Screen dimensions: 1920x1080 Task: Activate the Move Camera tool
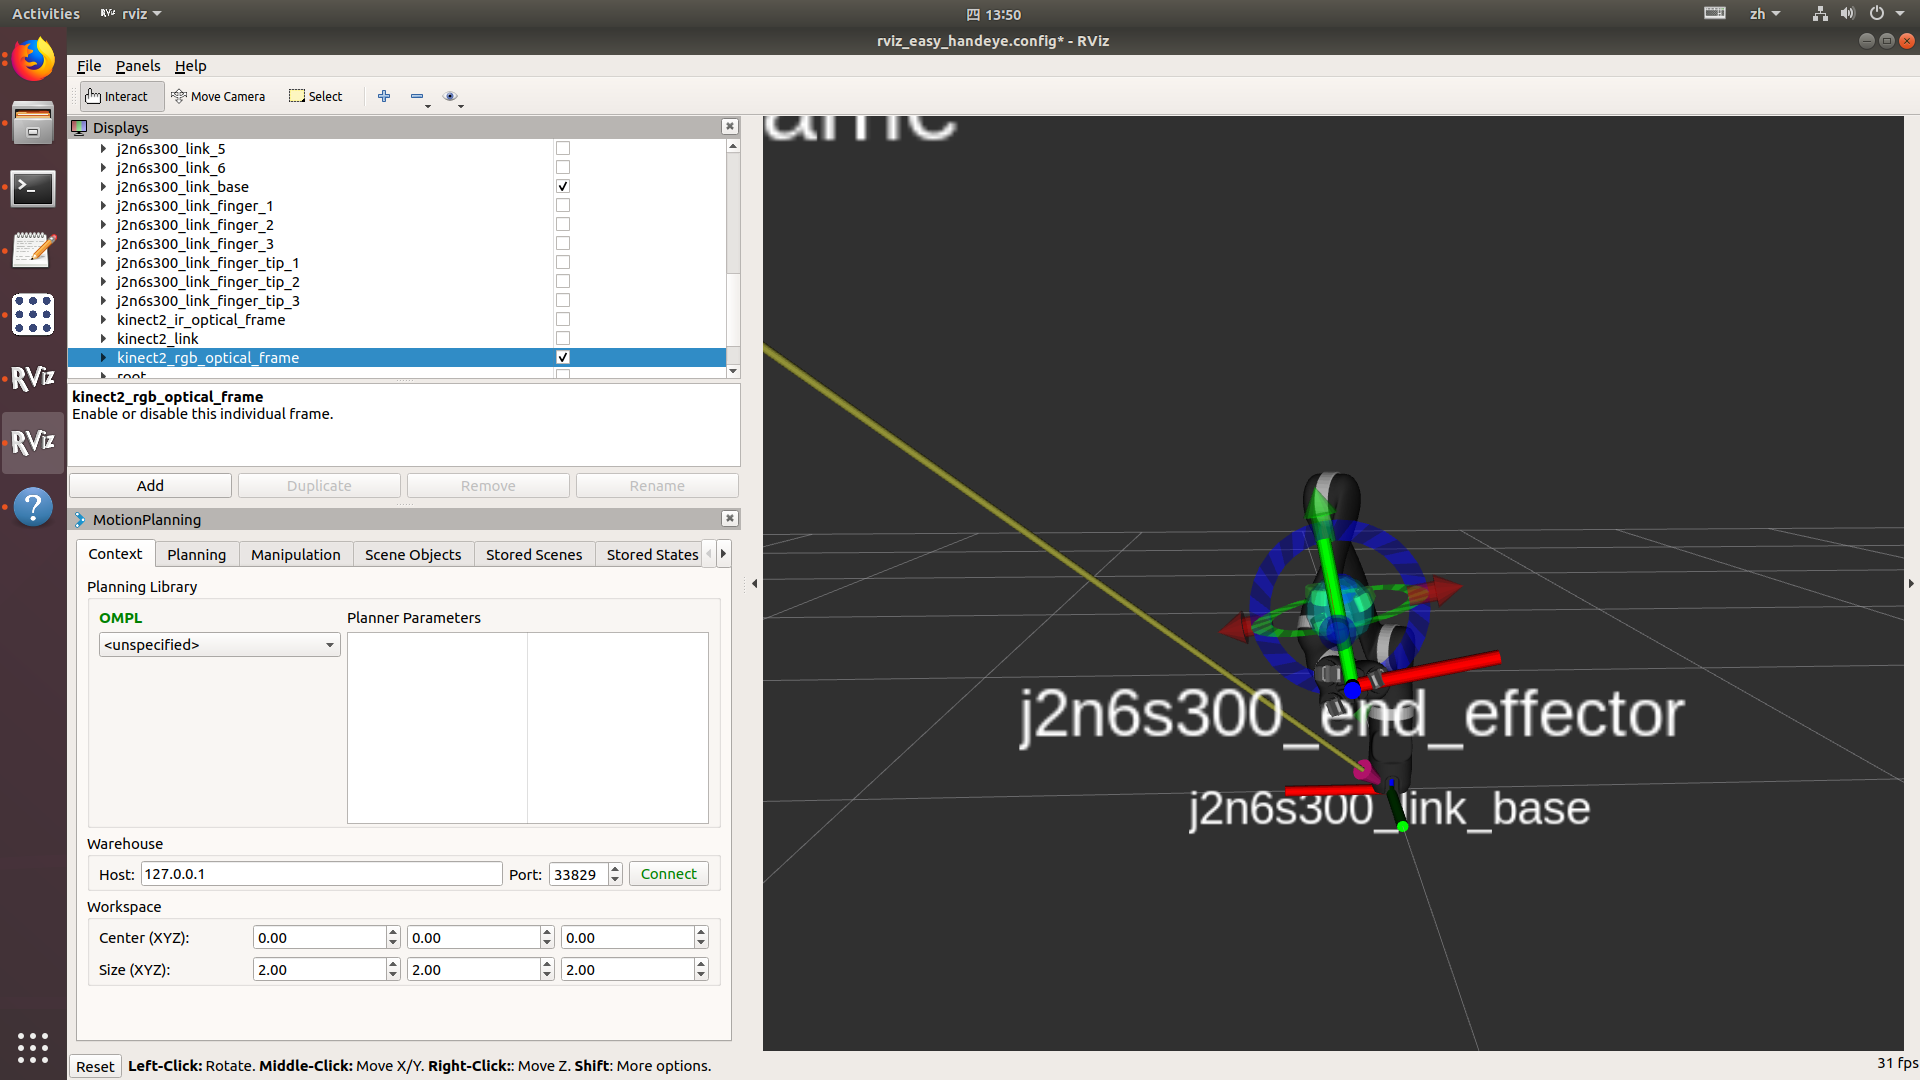coord(219,96)
